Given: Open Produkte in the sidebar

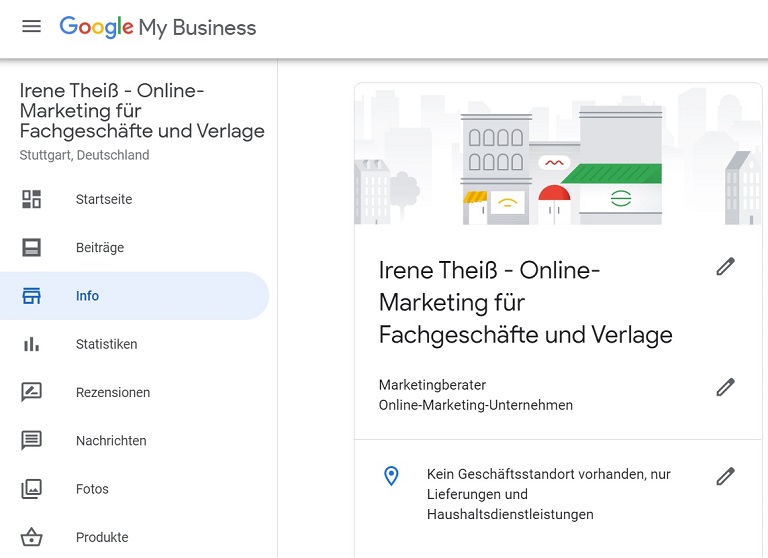Looking at the screenshot, I should tap(134, 537).
